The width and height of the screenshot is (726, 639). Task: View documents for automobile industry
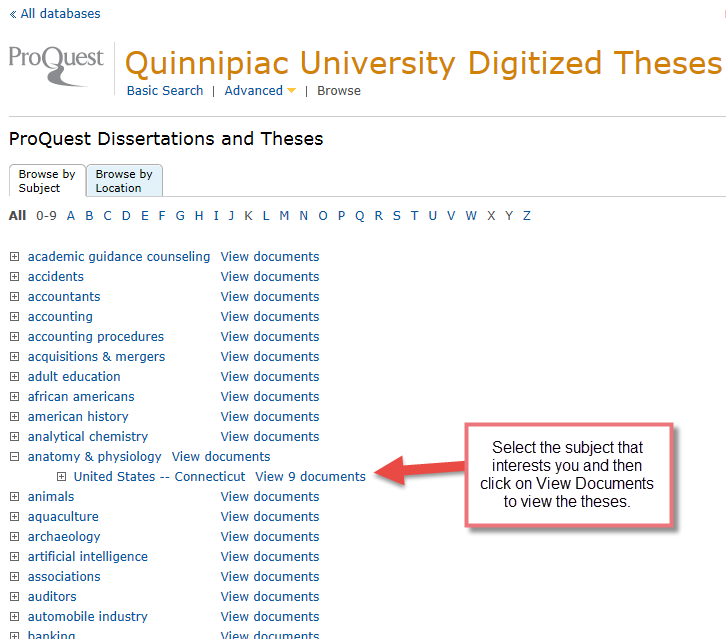tap(270, 616)
